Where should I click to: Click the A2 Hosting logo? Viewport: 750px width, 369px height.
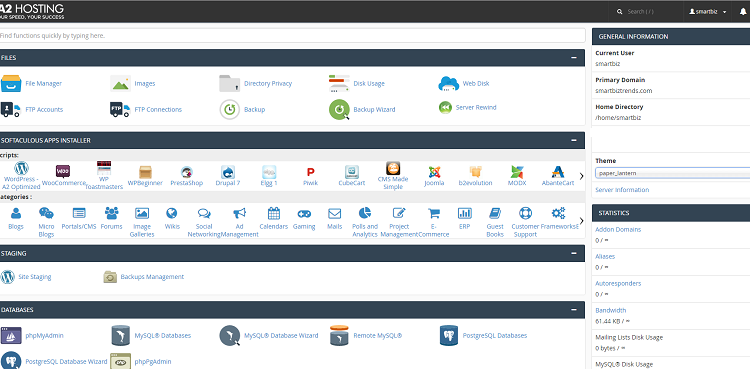click(32, 11)
